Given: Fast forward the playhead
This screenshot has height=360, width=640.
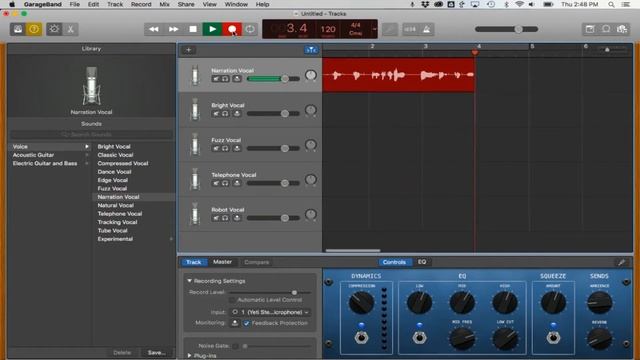Looking at the screenshot, I should [173, 29].
